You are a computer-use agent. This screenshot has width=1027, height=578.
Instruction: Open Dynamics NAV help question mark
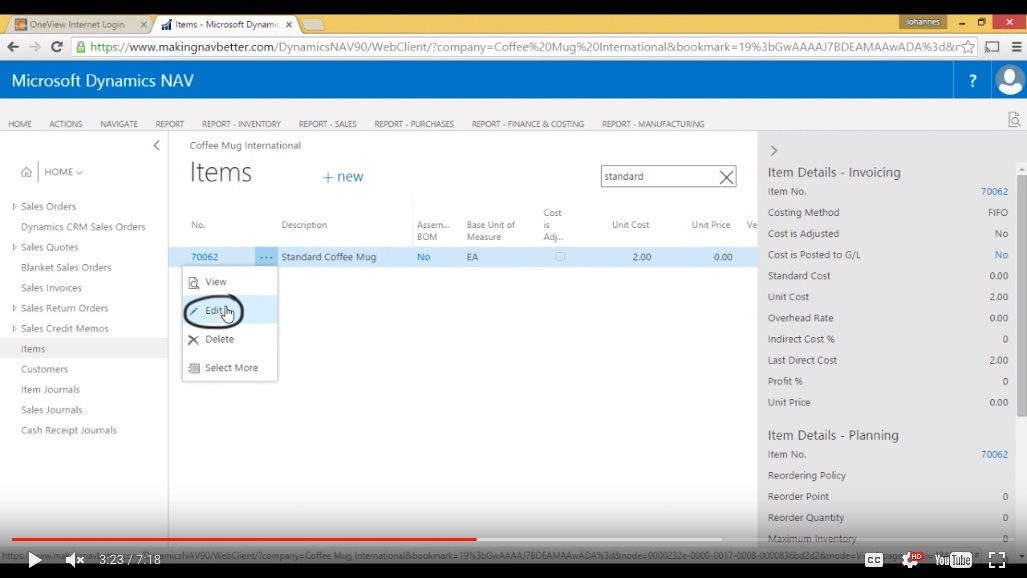click(973, 81)
